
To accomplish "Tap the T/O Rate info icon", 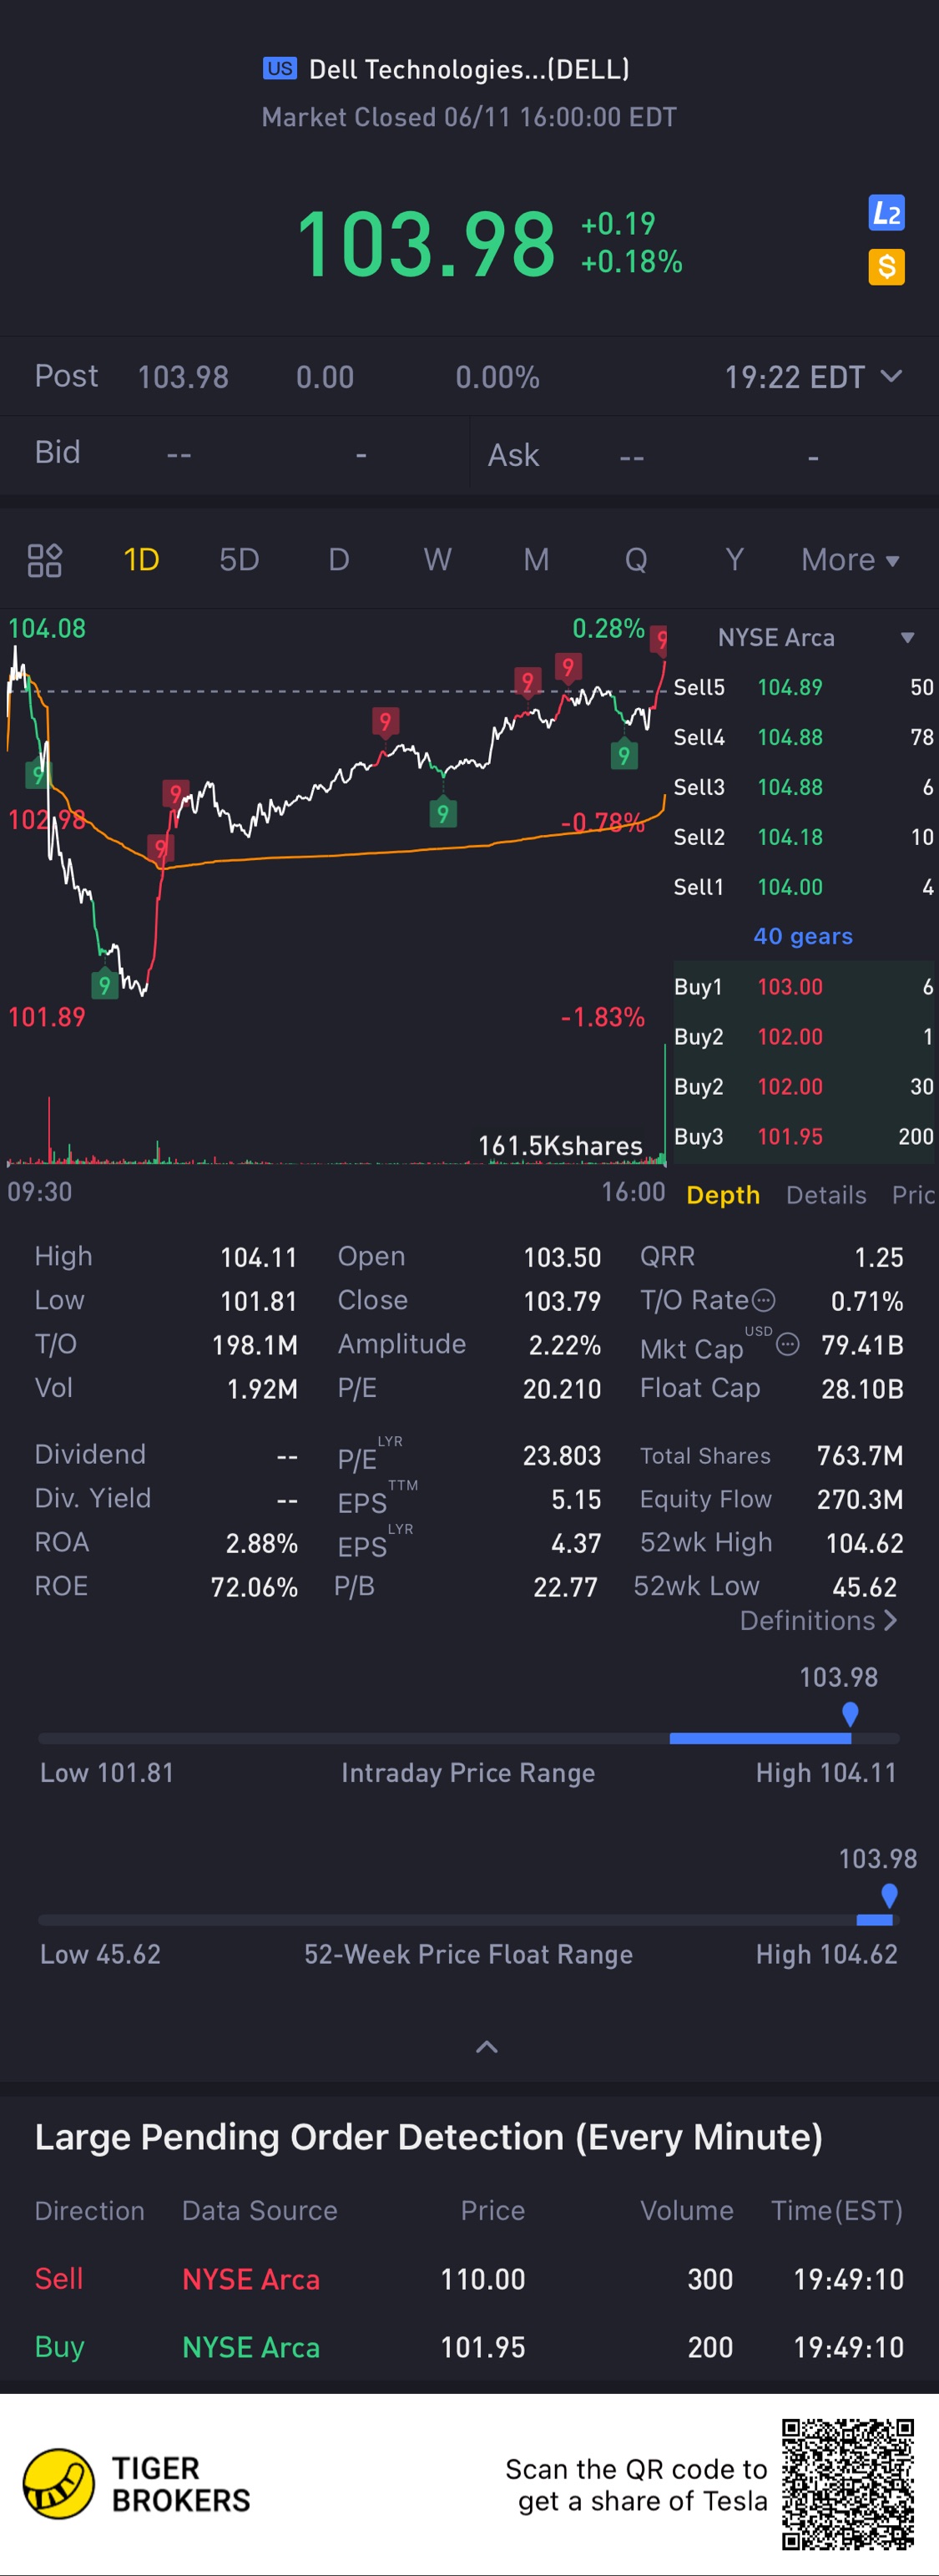I will [763, 1300].
